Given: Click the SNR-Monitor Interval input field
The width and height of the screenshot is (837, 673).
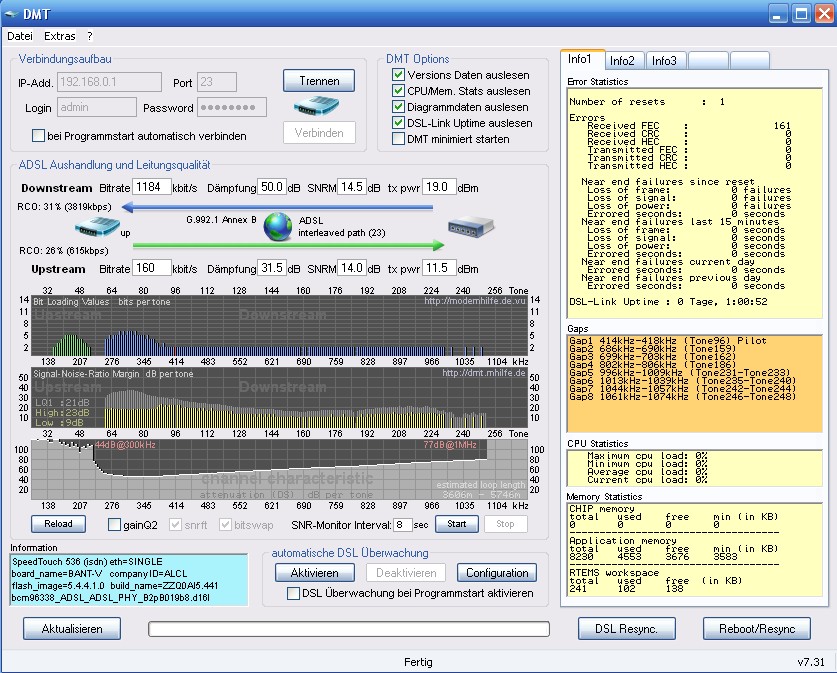Looking at the screenshot, I should (402, 524).
